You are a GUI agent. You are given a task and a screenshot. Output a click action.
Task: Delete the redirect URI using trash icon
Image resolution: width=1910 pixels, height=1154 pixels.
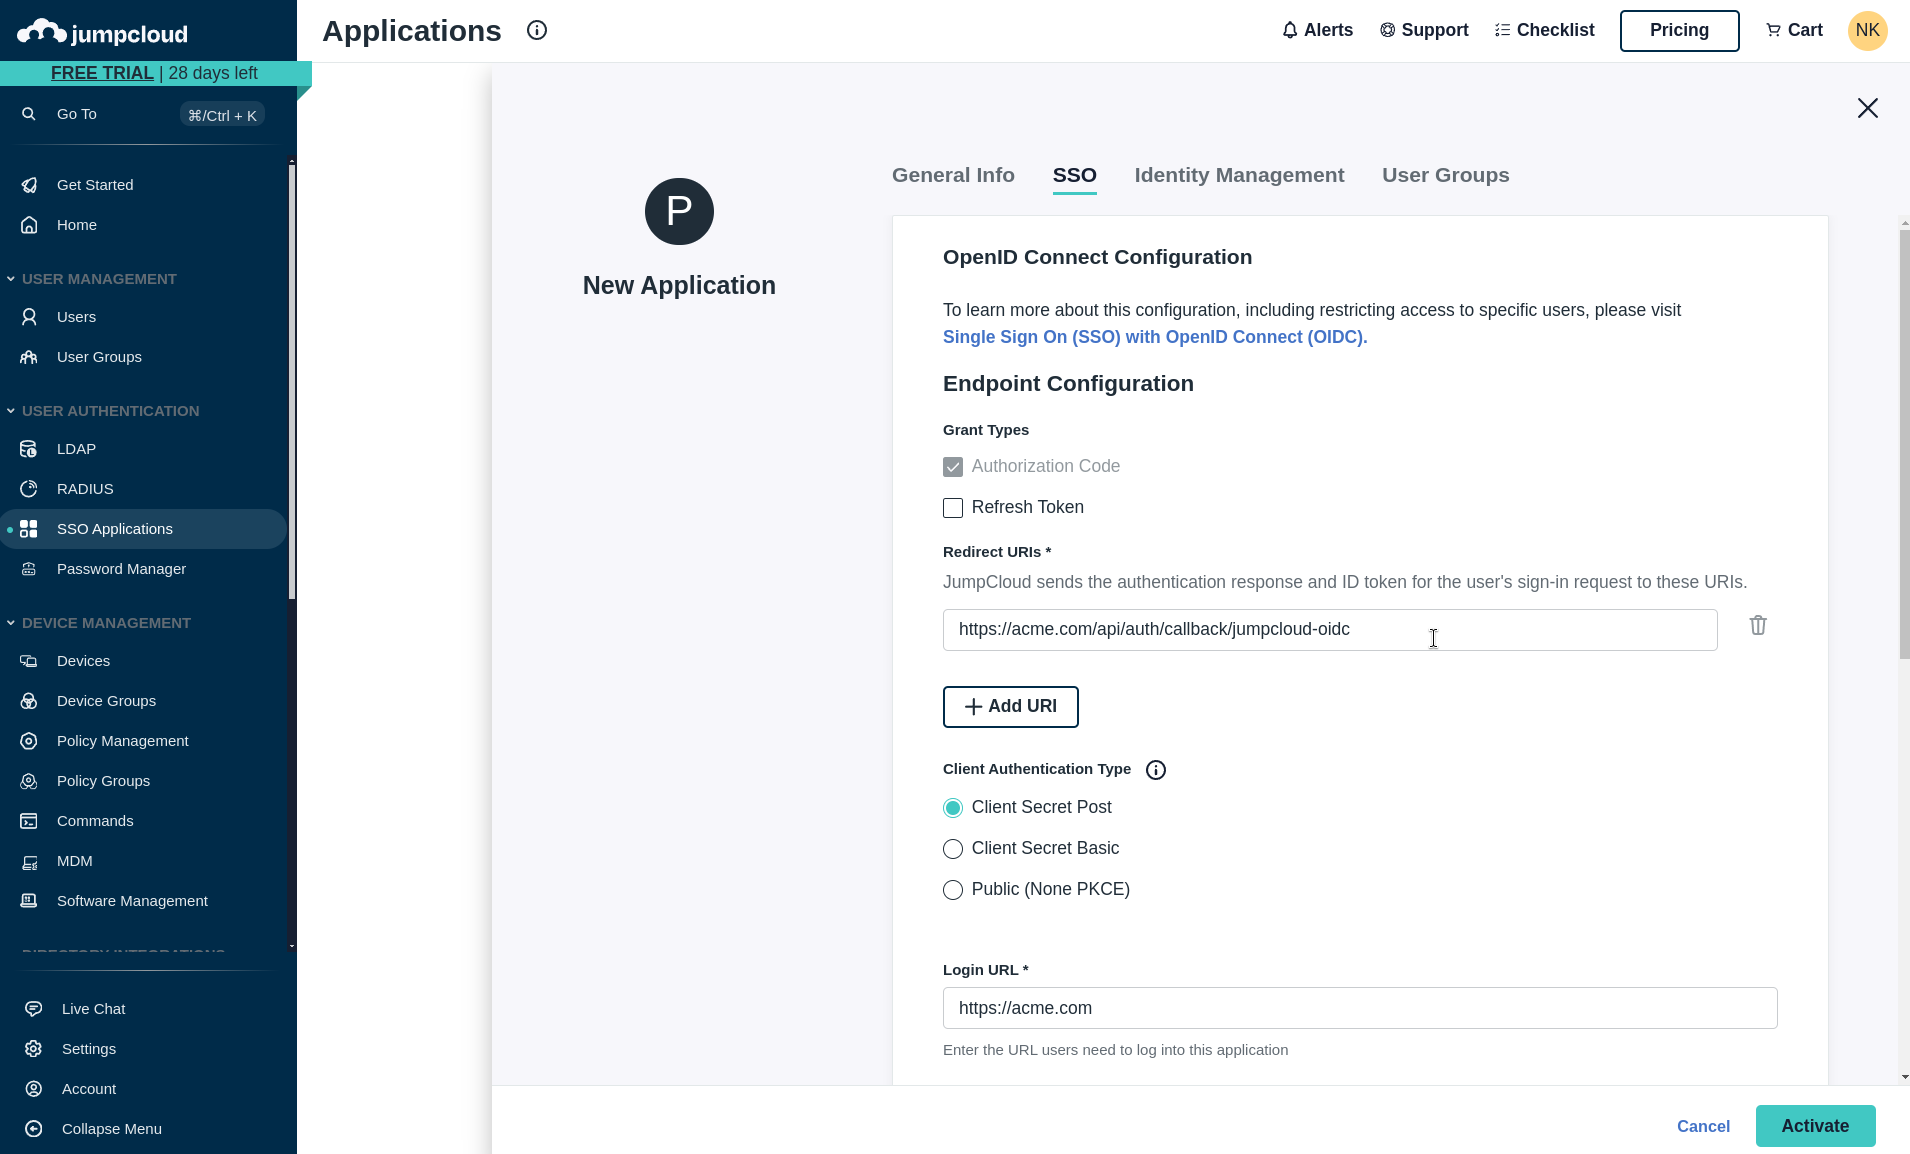coord(1758,625)
